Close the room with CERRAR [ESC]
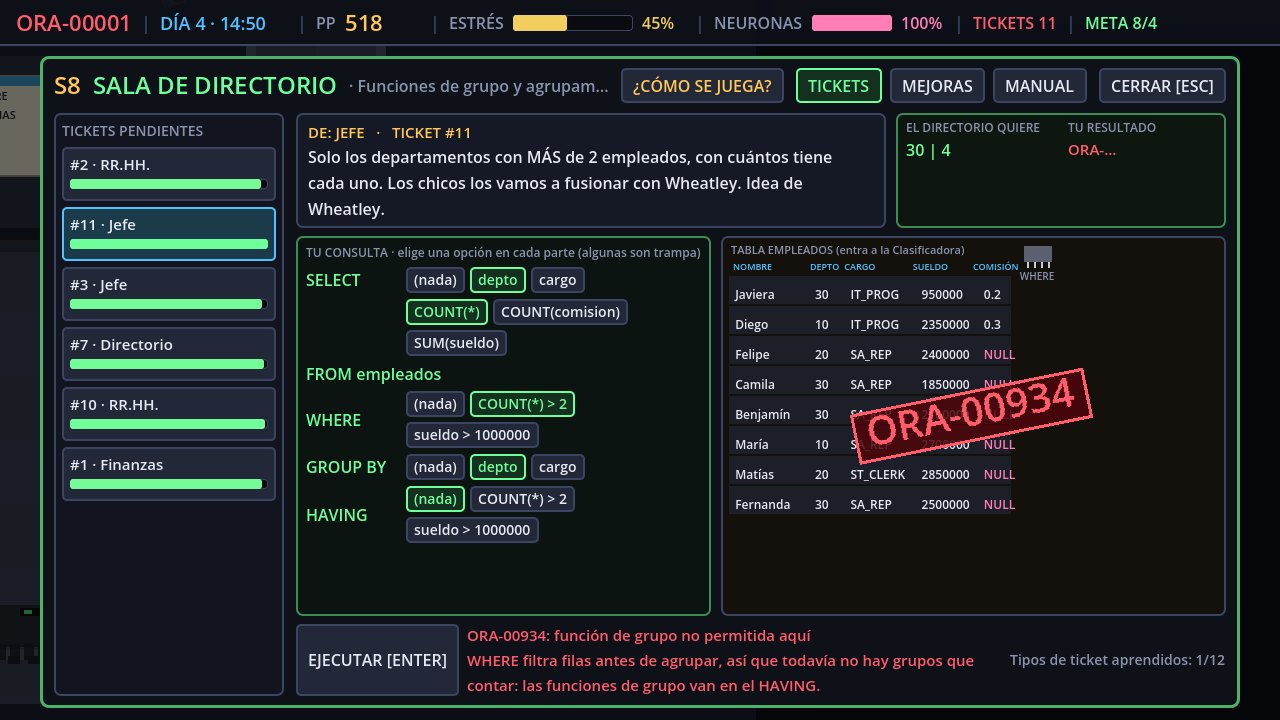The image size is (1280, 720). 1162,86
